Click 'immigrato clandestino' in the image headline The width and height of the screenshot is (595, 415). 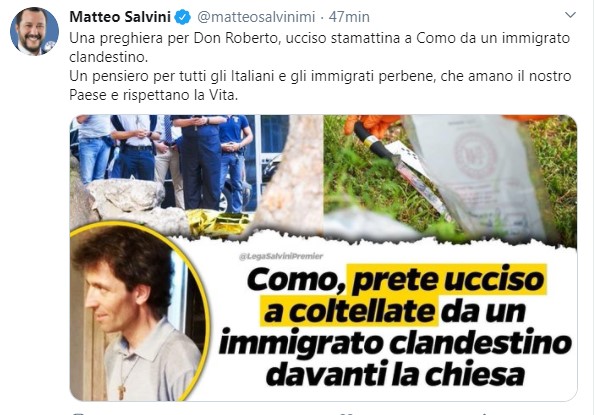point(395,343)
